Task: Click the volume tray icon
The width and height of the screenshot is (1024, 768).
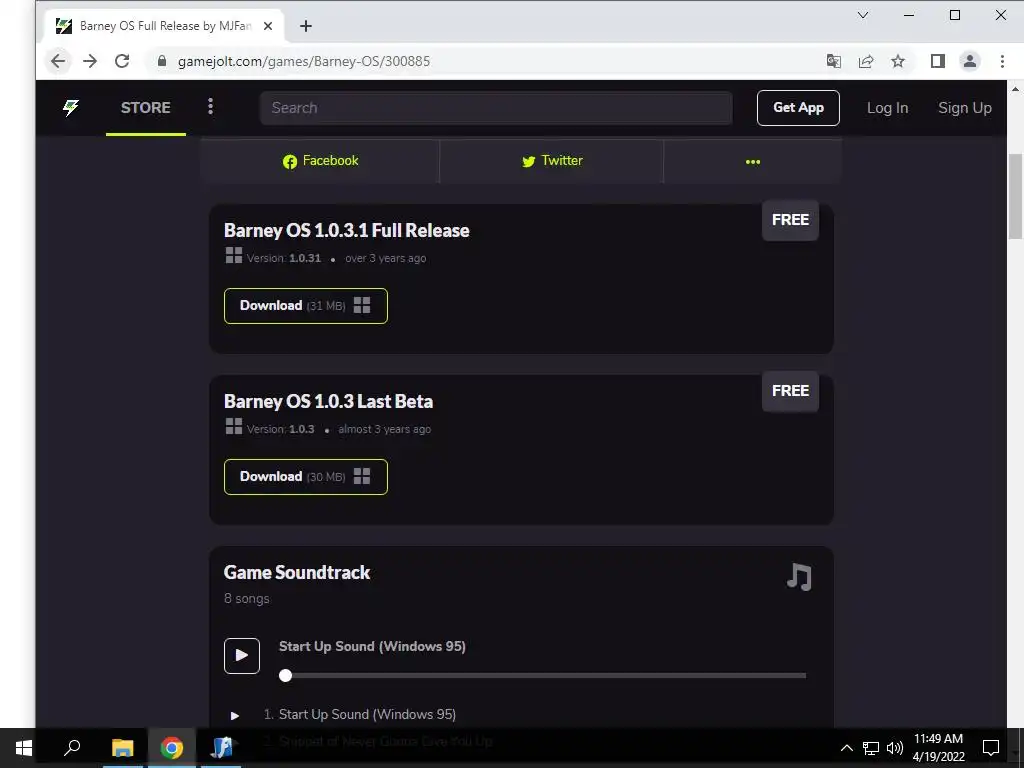Action: 895,748
